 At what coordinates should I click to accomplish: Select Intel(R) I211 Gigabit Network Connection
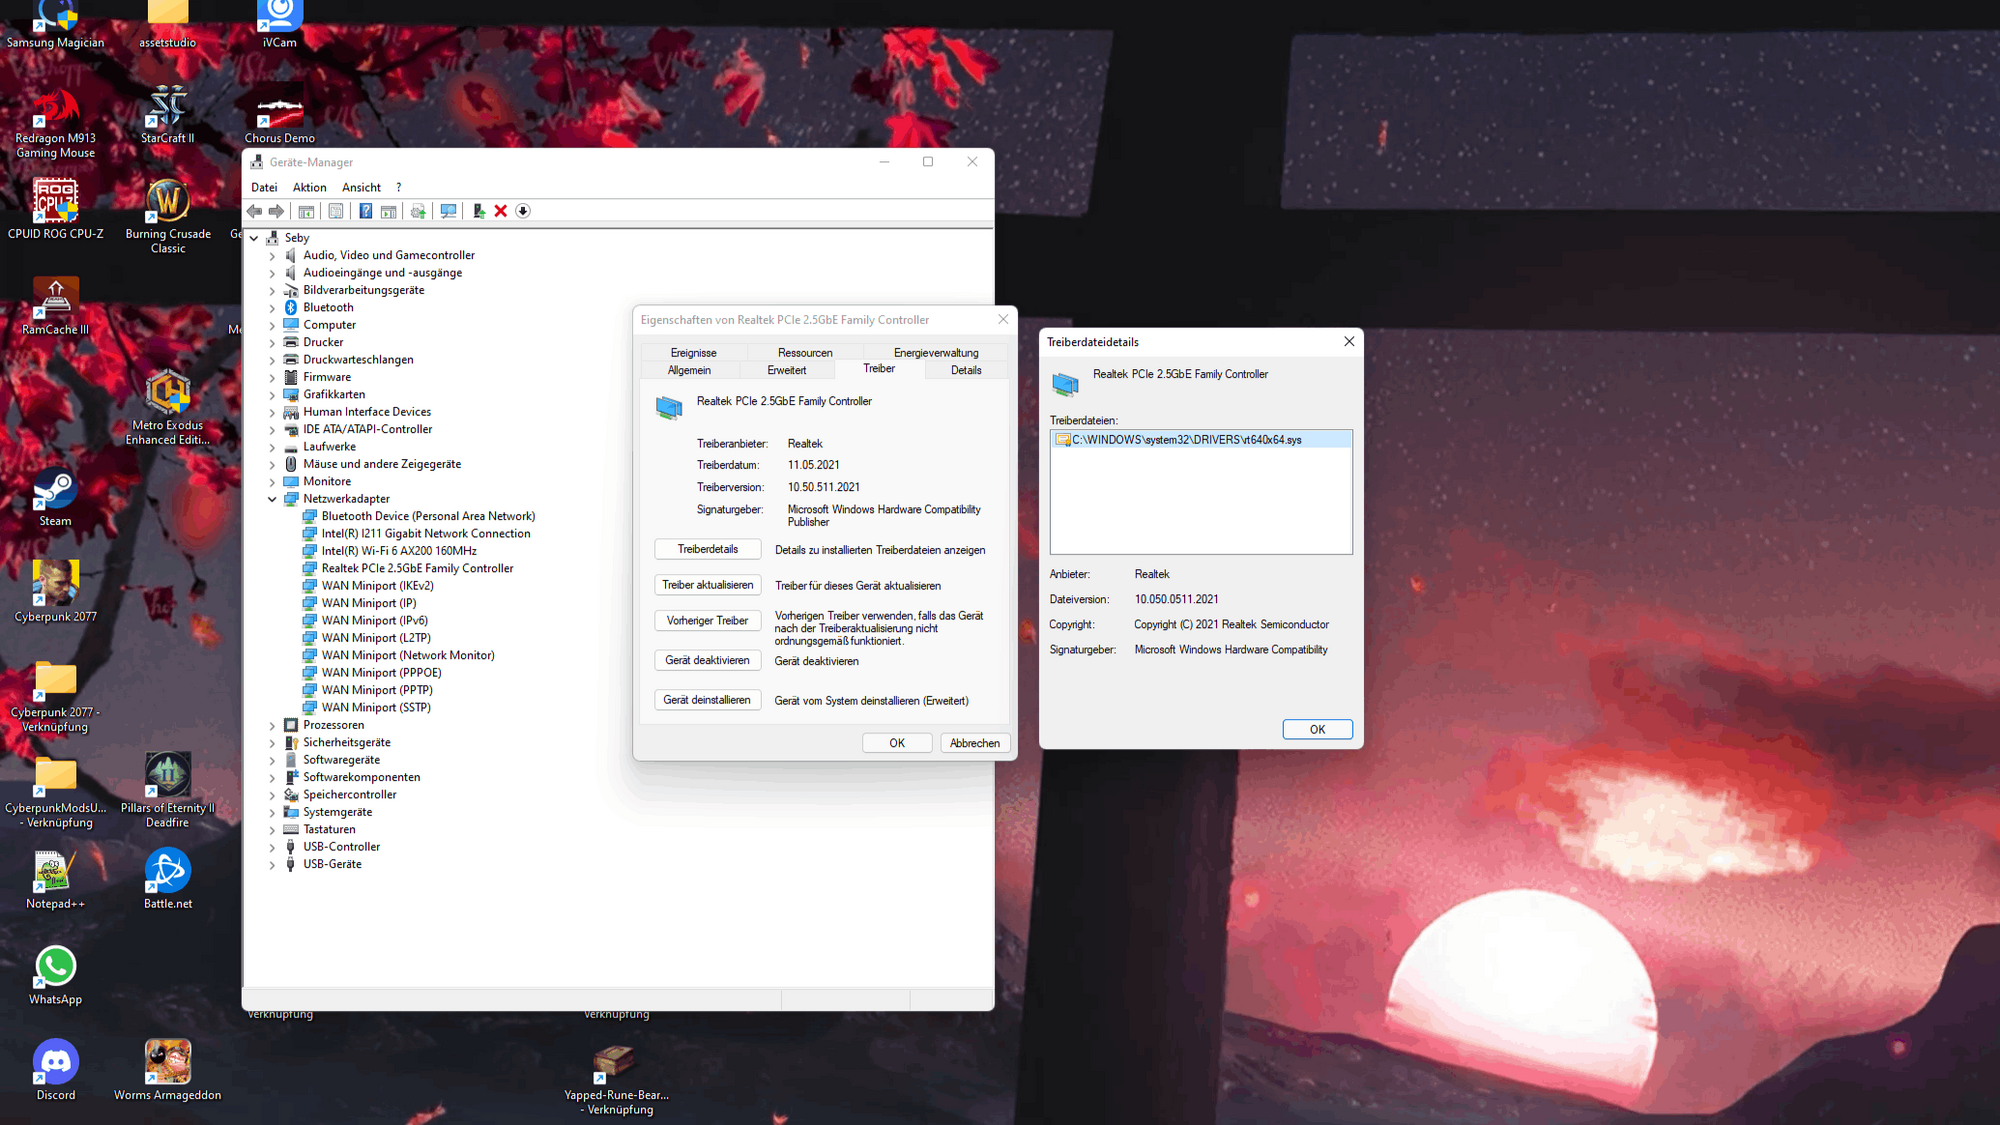(426, 534)
